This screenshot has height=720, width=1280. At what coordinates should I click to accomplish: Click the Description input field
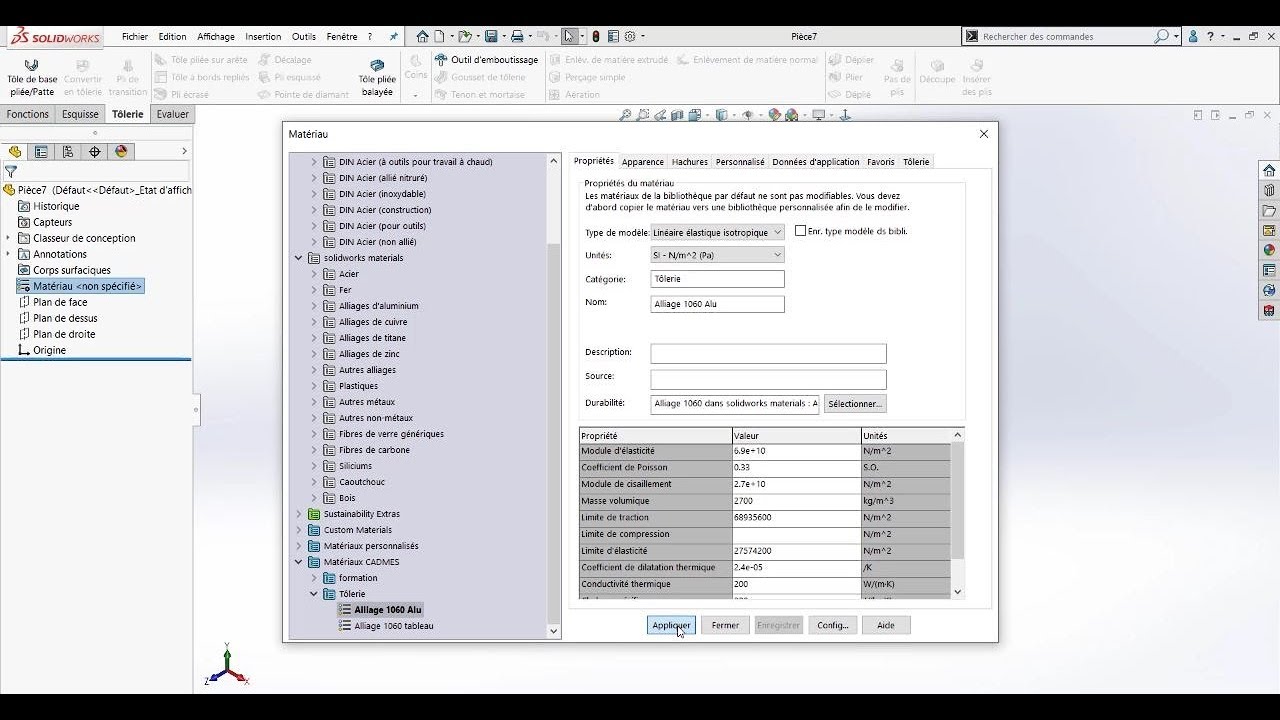tap(768, 353)
